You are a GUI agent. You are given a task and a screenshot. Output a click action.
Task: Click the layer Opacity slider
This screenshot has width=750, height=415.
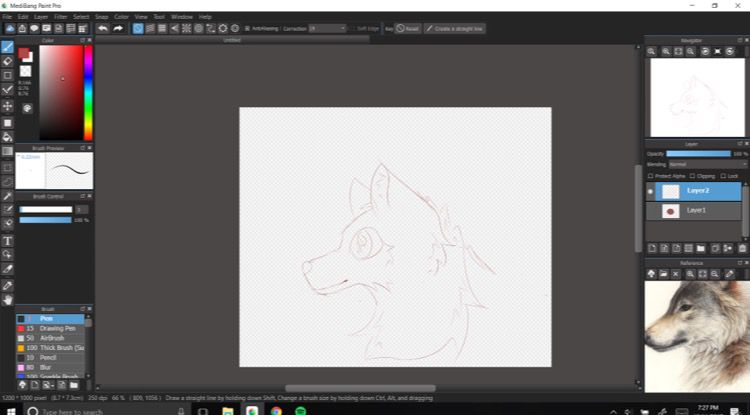pyautogui.click(x=698, y=154)
